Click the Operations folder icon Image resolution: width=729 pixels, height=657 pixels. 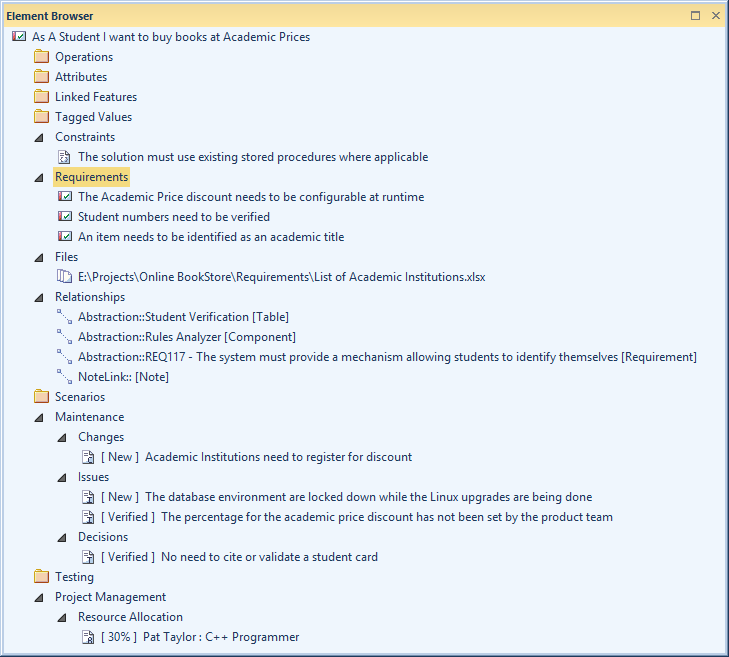pyautogui.click(x=41, y=57)
